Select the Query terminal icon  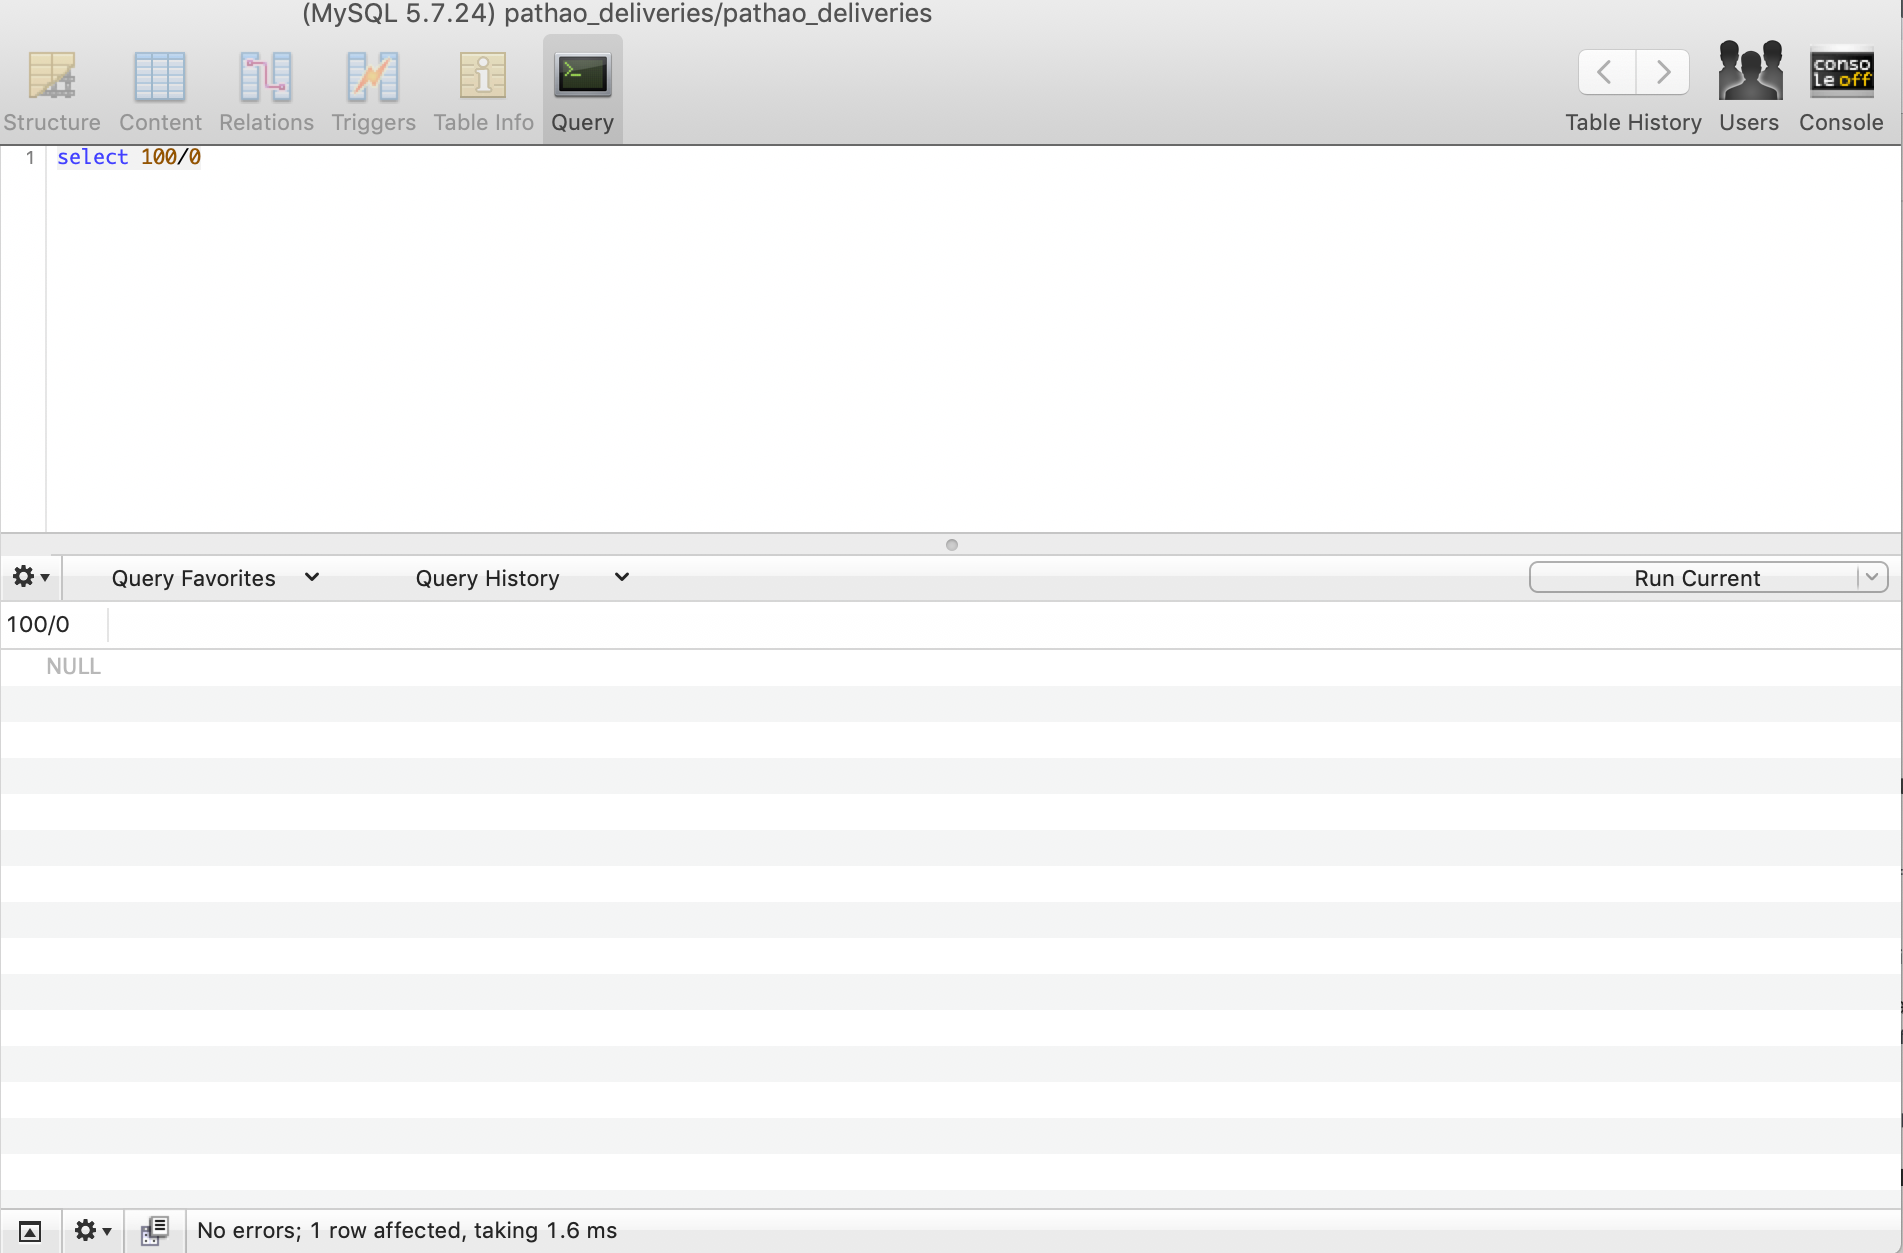pos(583,75)
